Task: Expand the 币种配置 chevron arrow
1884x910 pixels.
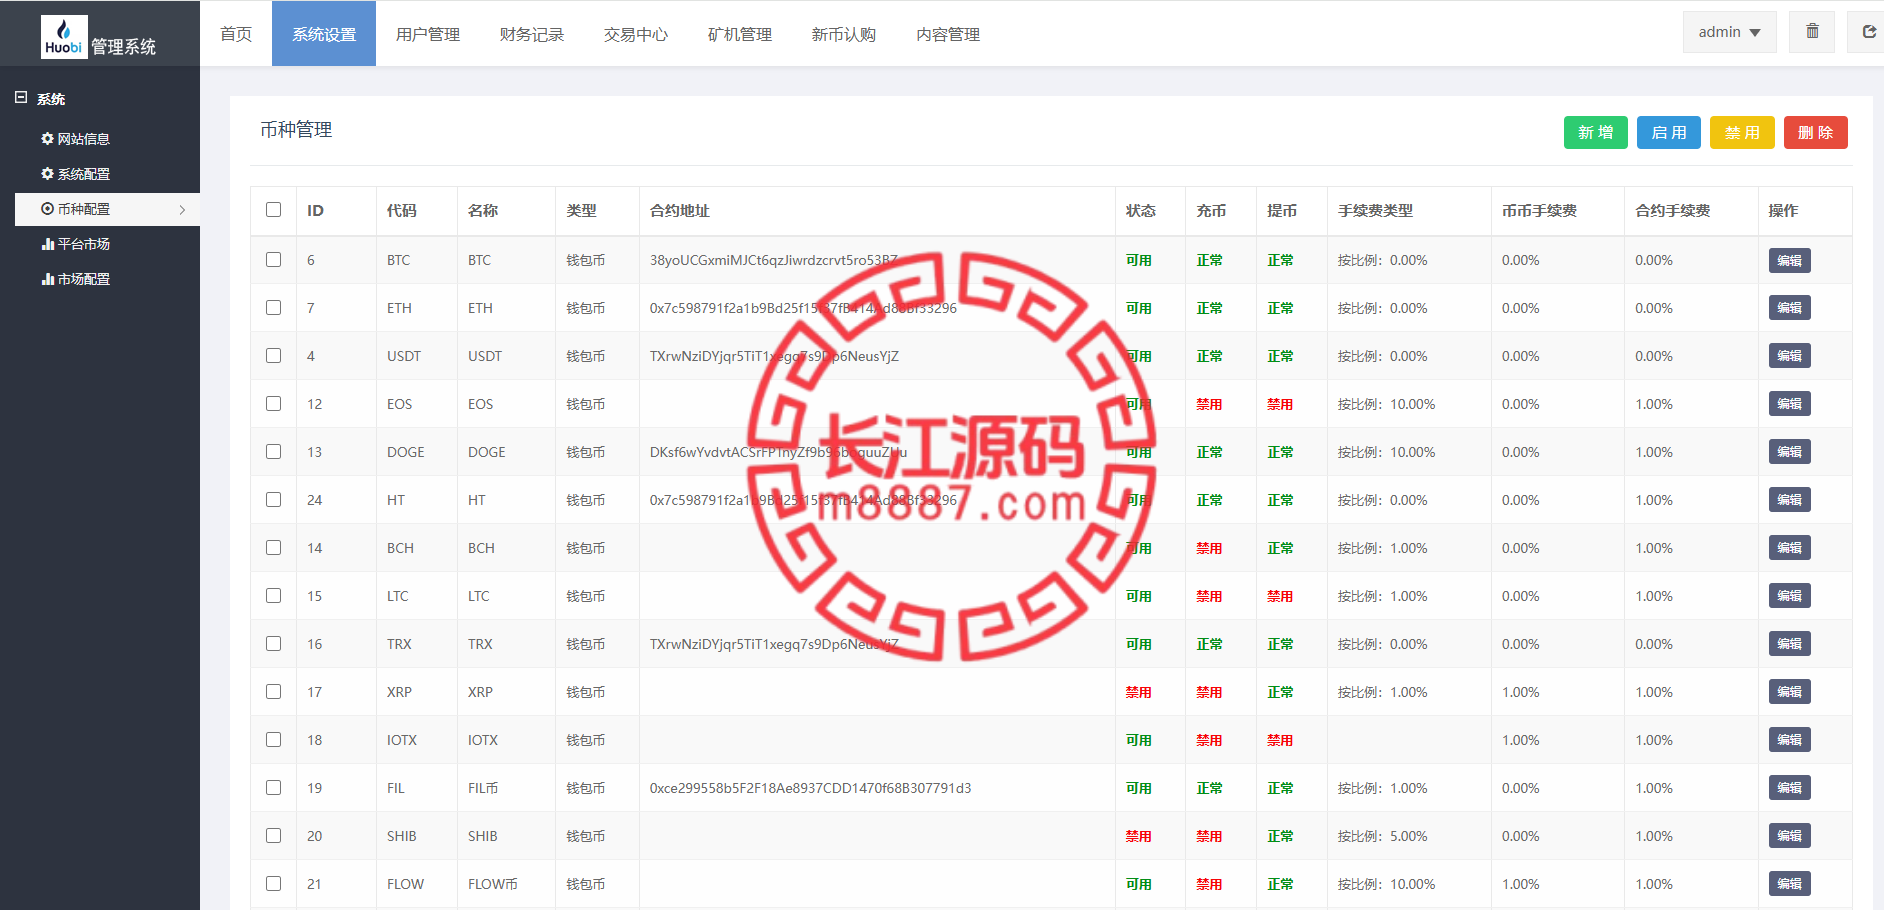Action: tap(182, 210)
